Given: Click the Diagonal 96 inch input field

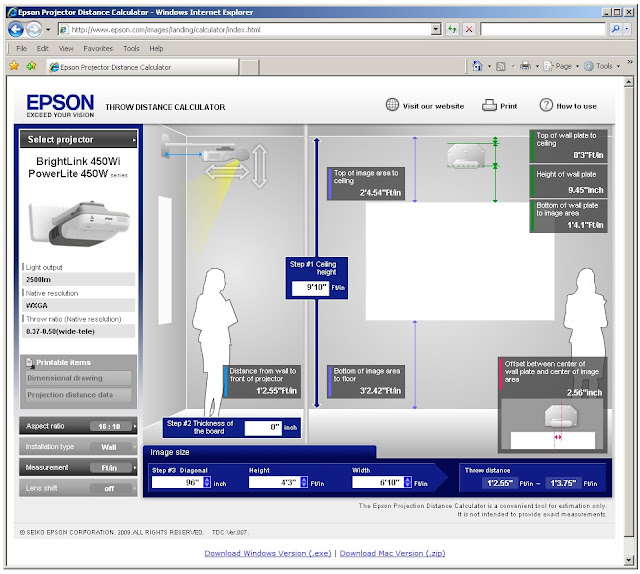Looking at the screenshot, I should (x=177, y=483).
